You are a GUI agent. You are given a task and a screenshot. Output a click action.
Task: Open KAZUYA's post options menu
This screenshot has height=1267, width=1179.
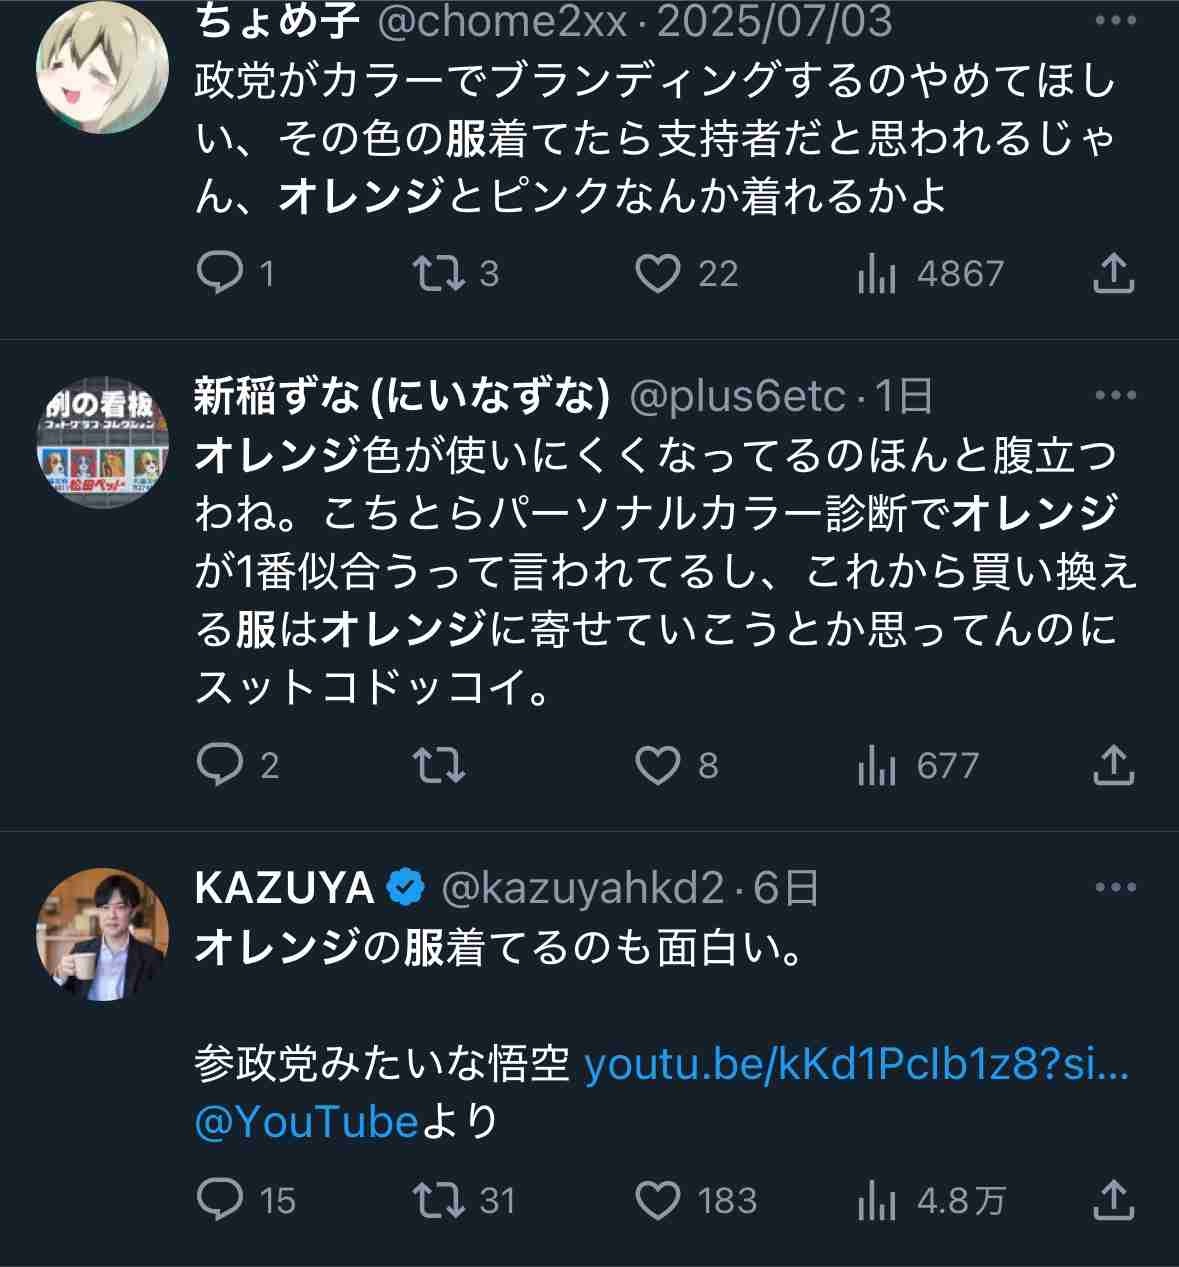1115,887
